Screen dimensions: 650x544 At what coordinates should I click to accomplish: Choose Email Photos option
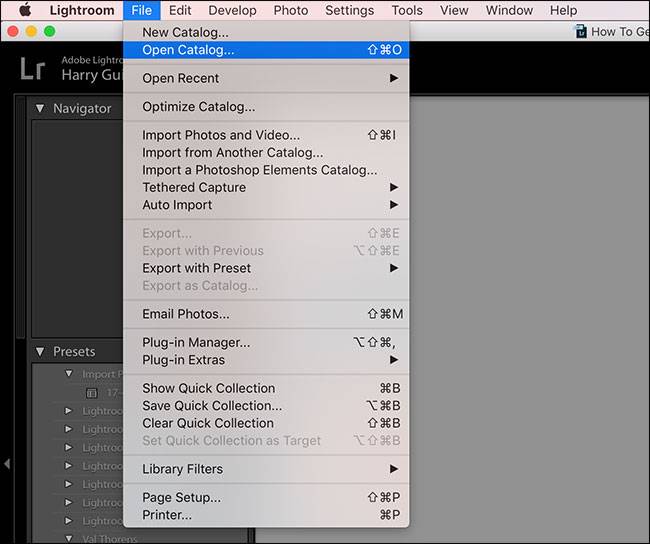(x=187, y=314)
